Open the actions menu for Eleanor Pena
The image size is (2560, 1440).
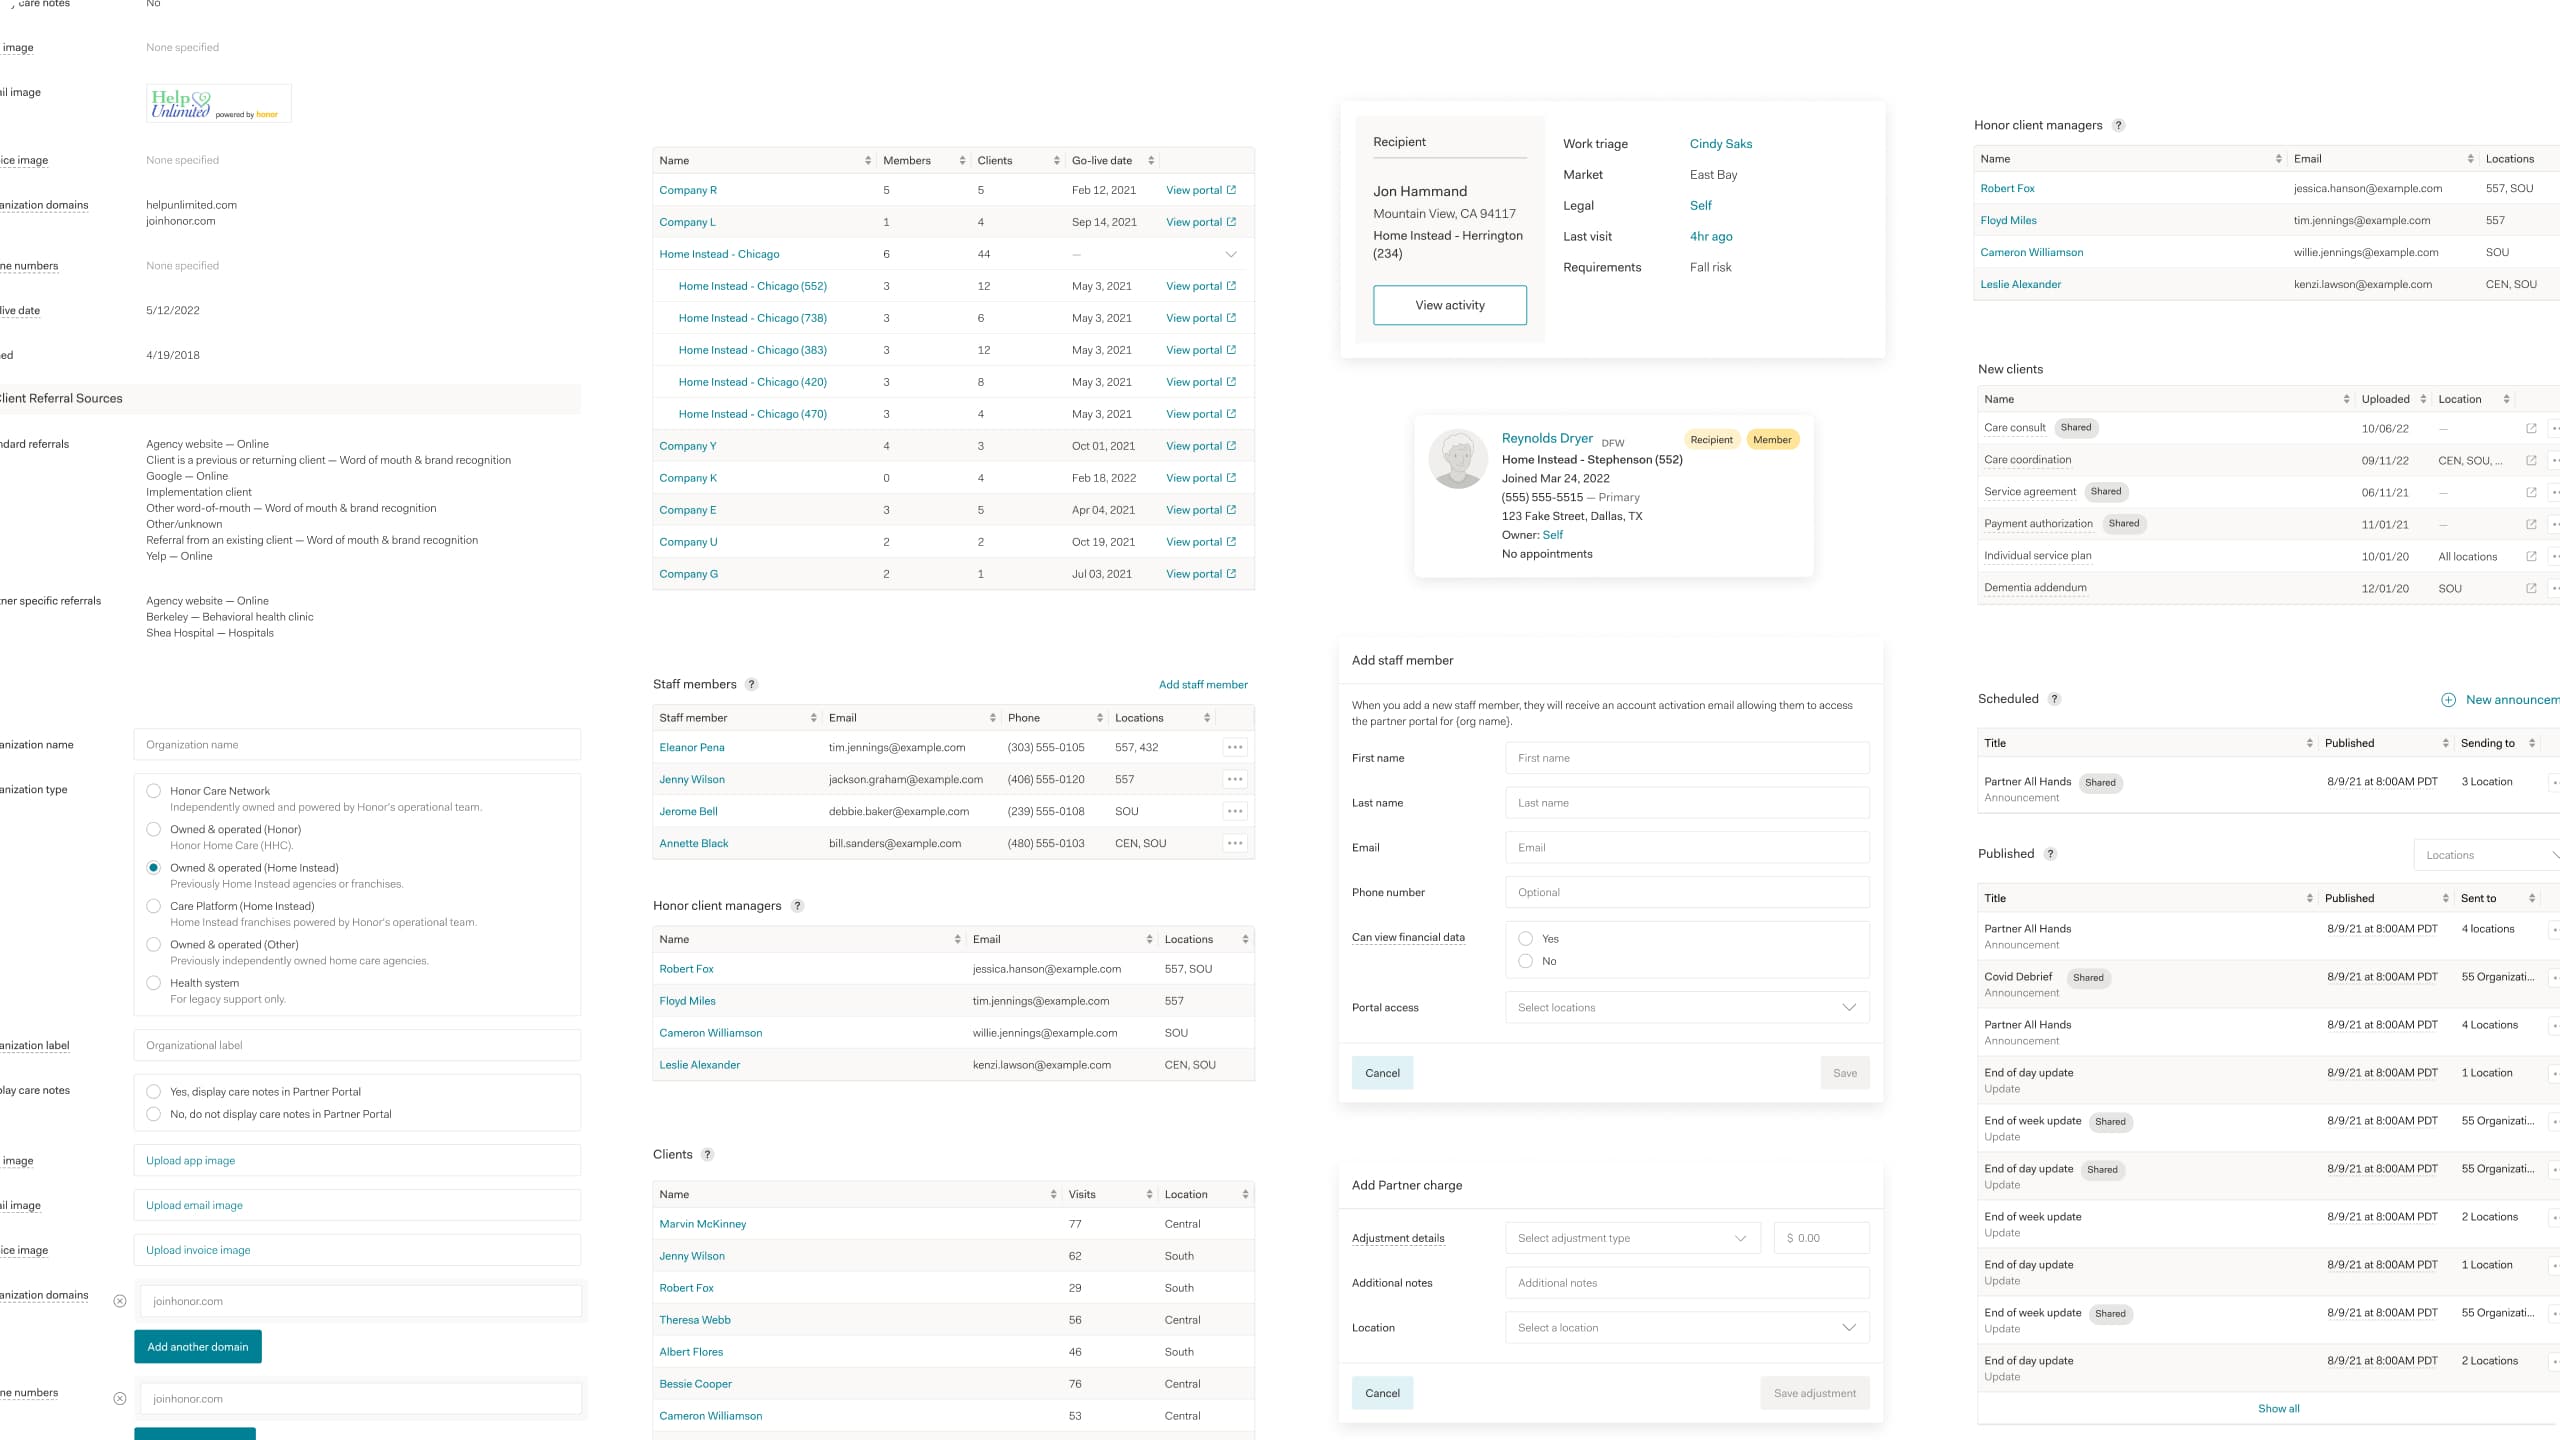[1235, 747]
